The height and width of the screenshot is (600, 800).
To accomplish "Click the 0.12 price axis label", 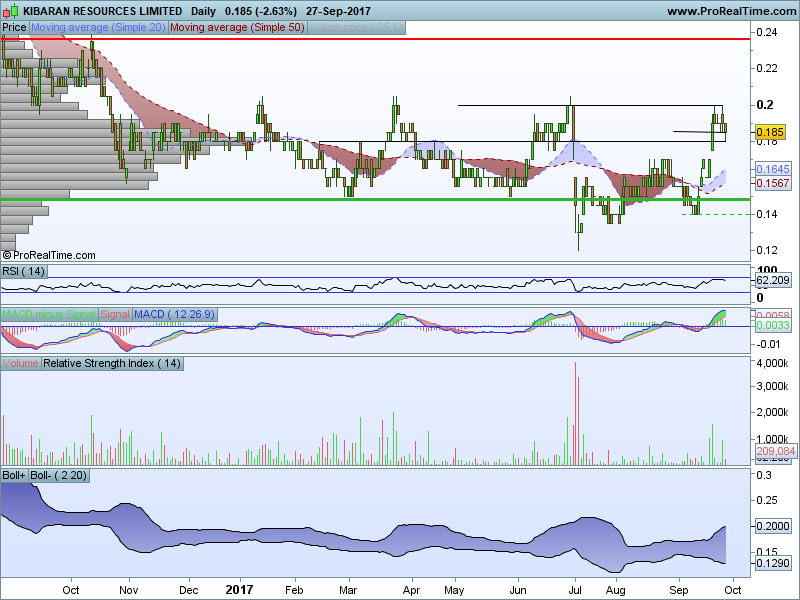I will [767, 250].
